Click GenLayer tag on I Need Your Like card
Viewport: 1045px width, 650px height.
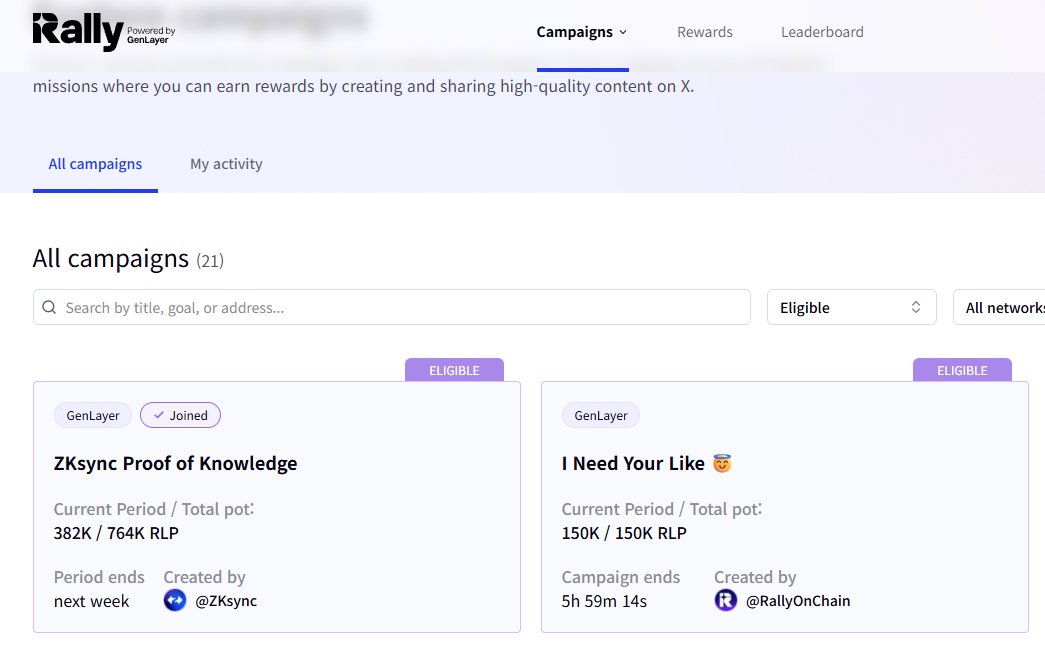(x=600, y=415)
